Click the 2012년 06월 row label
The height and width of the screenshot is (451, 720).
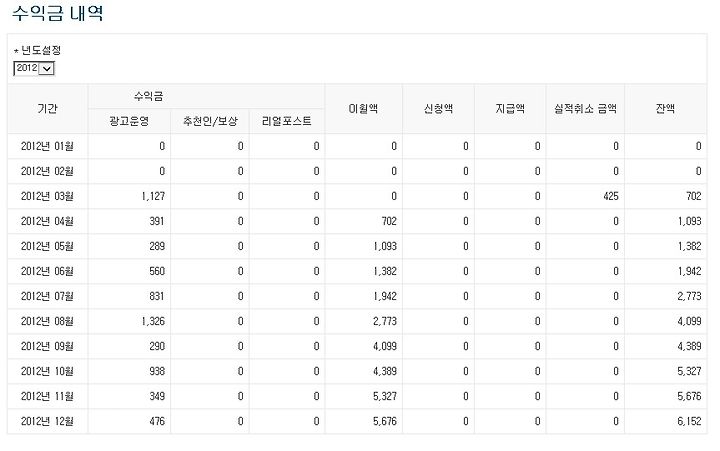[47, 271]
